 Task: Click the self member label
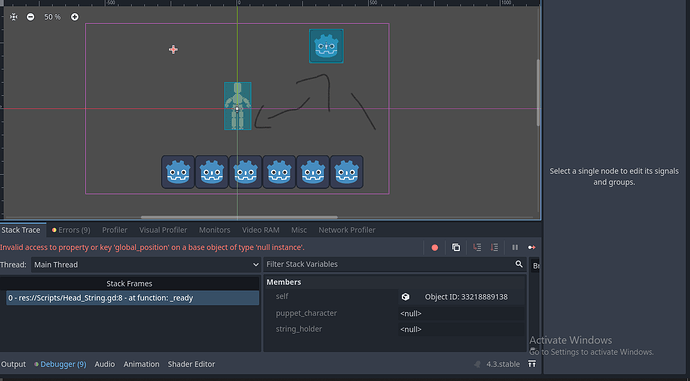coord(282,297)
